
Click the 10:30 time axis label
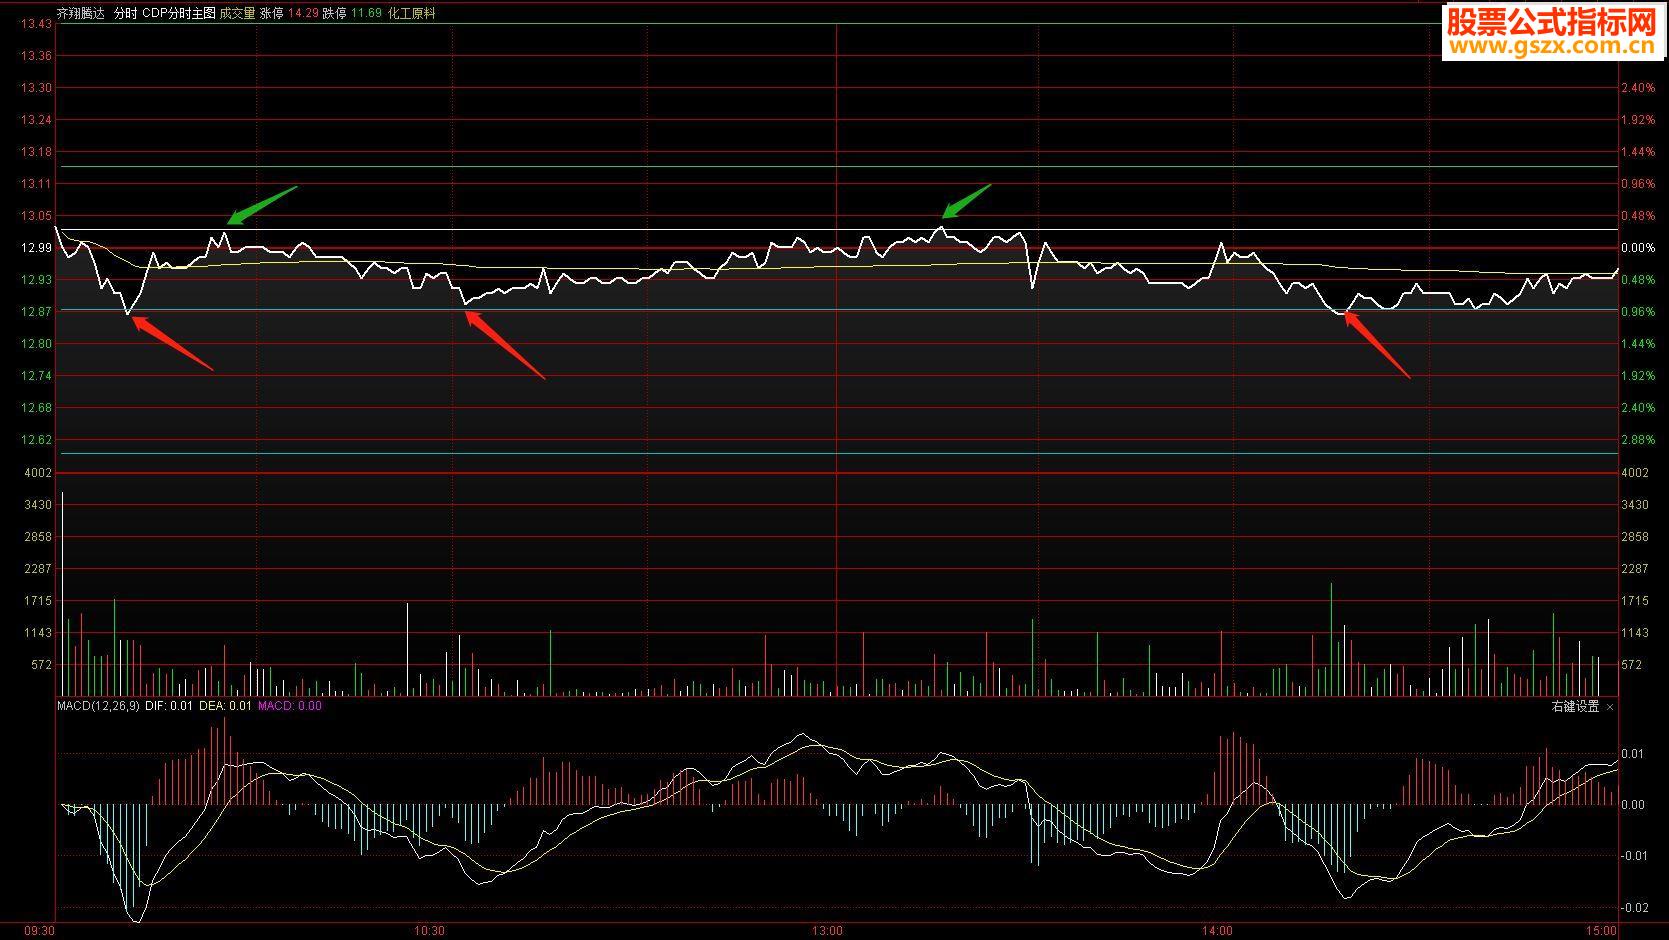(x=430, y=931)
